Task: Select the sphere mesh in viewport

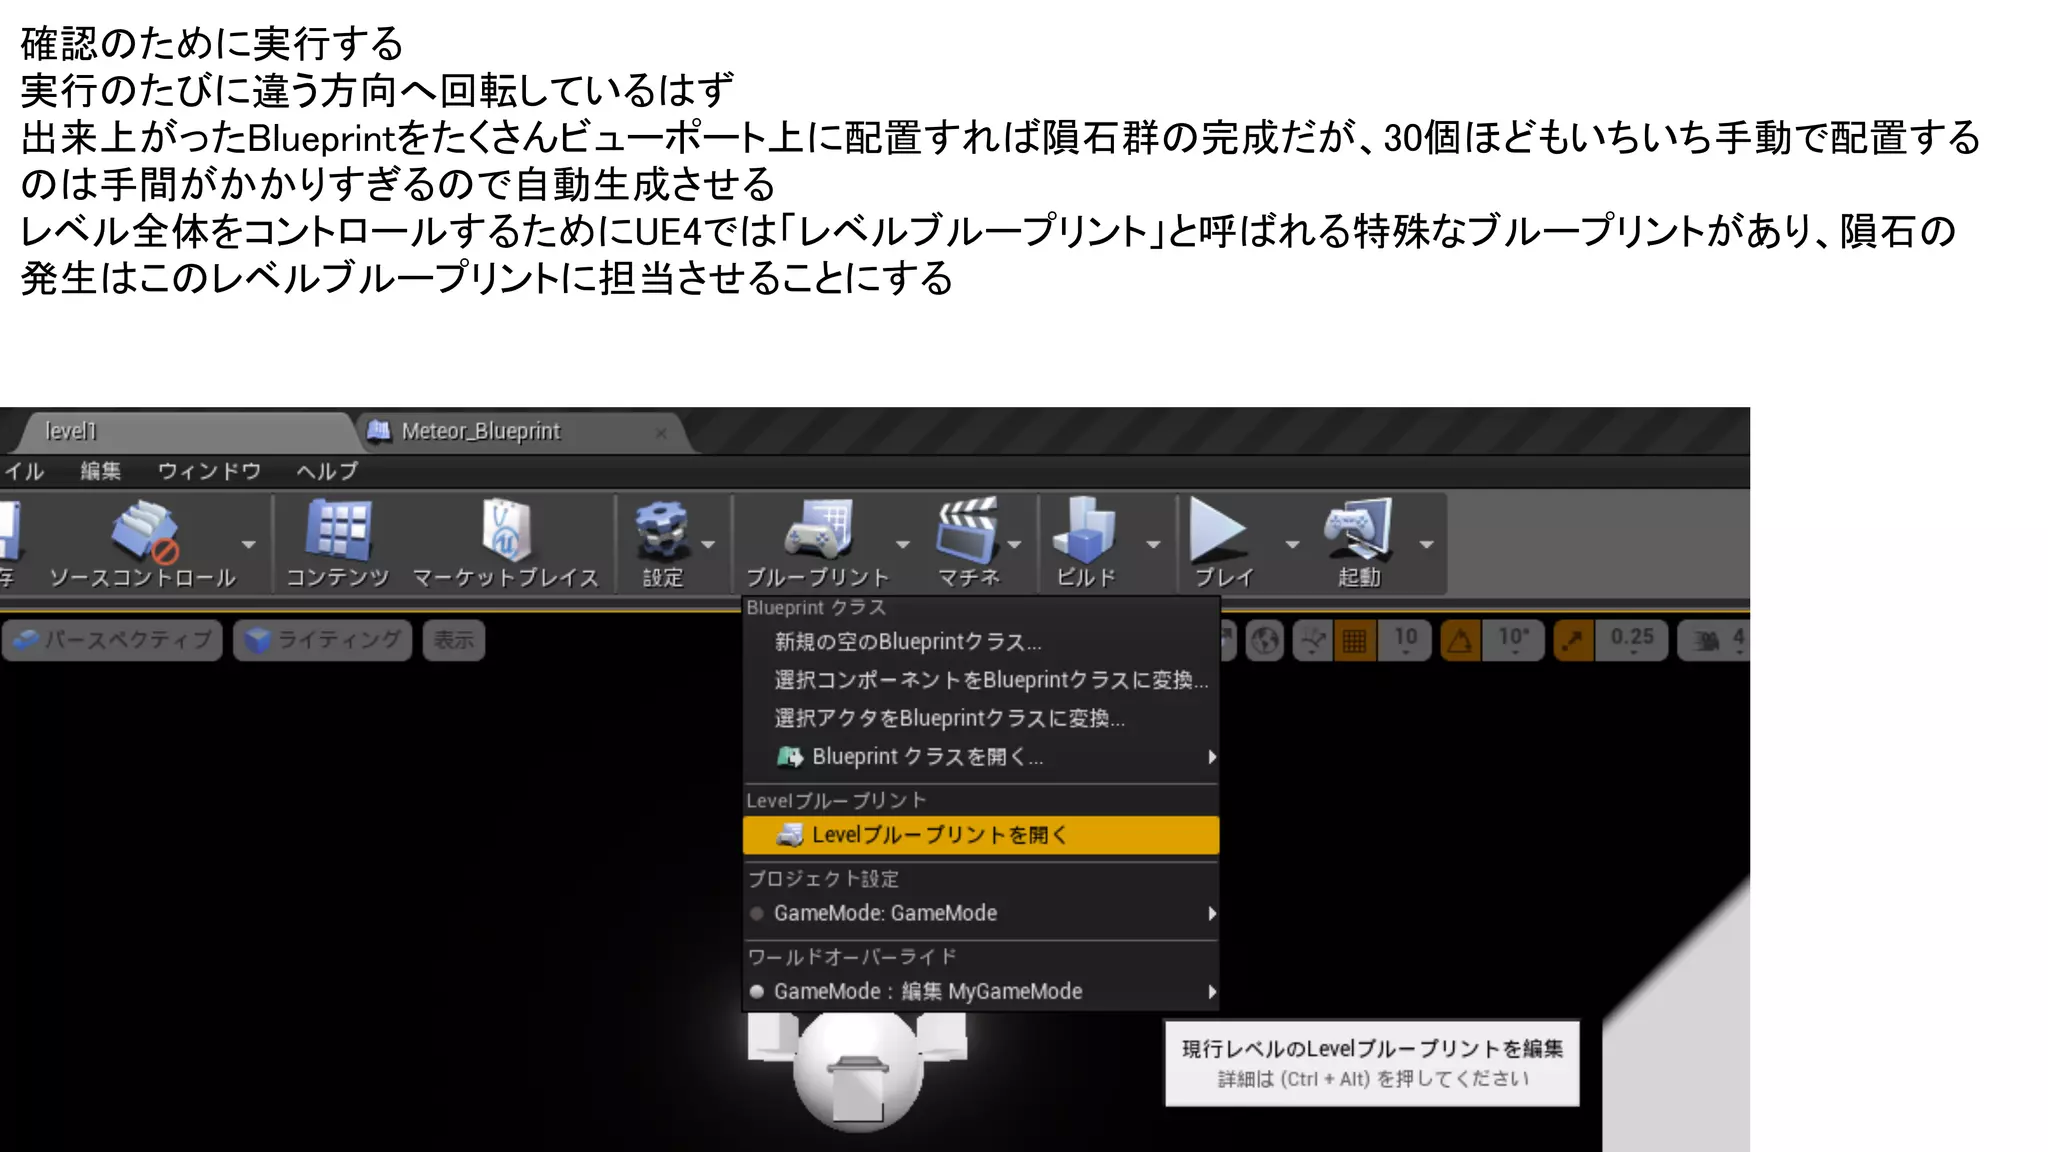Action: pos(857,1070)
